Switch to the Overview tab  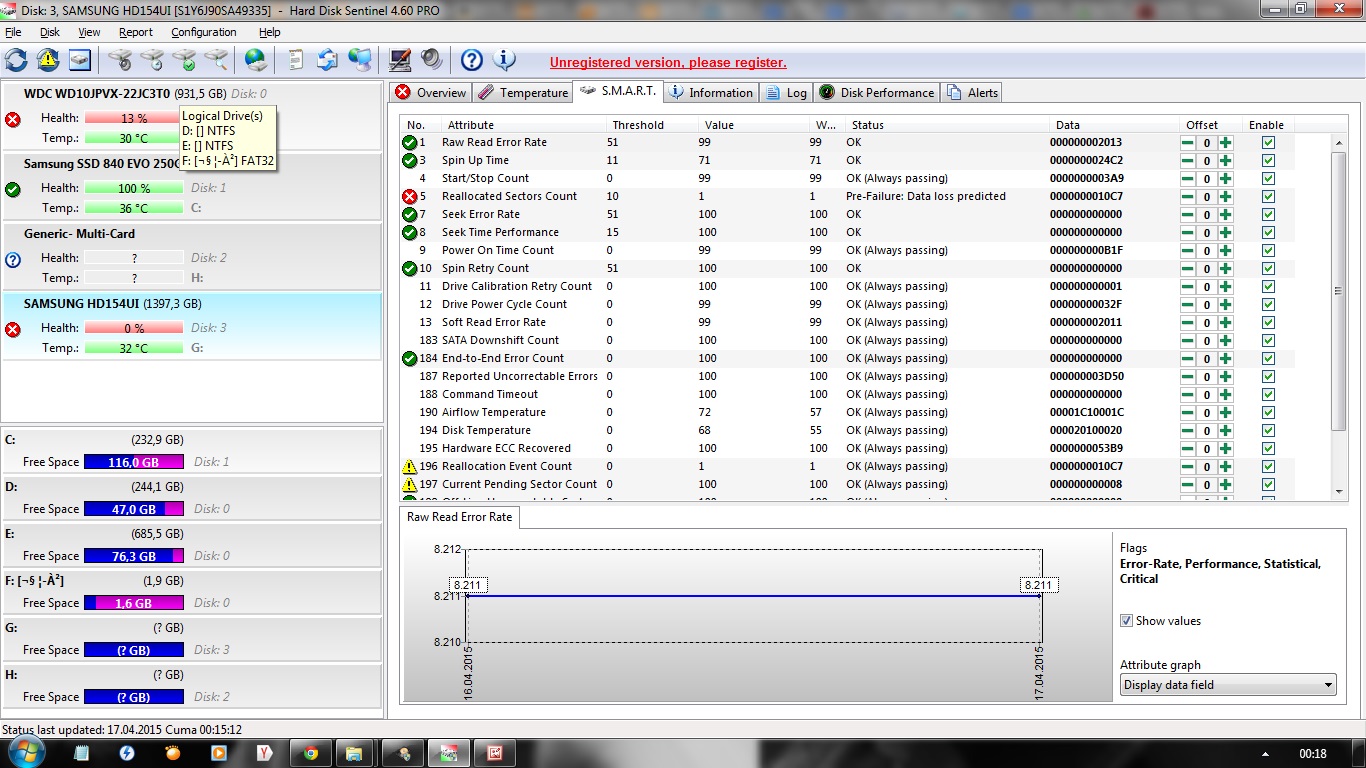(x=430, y=93)
